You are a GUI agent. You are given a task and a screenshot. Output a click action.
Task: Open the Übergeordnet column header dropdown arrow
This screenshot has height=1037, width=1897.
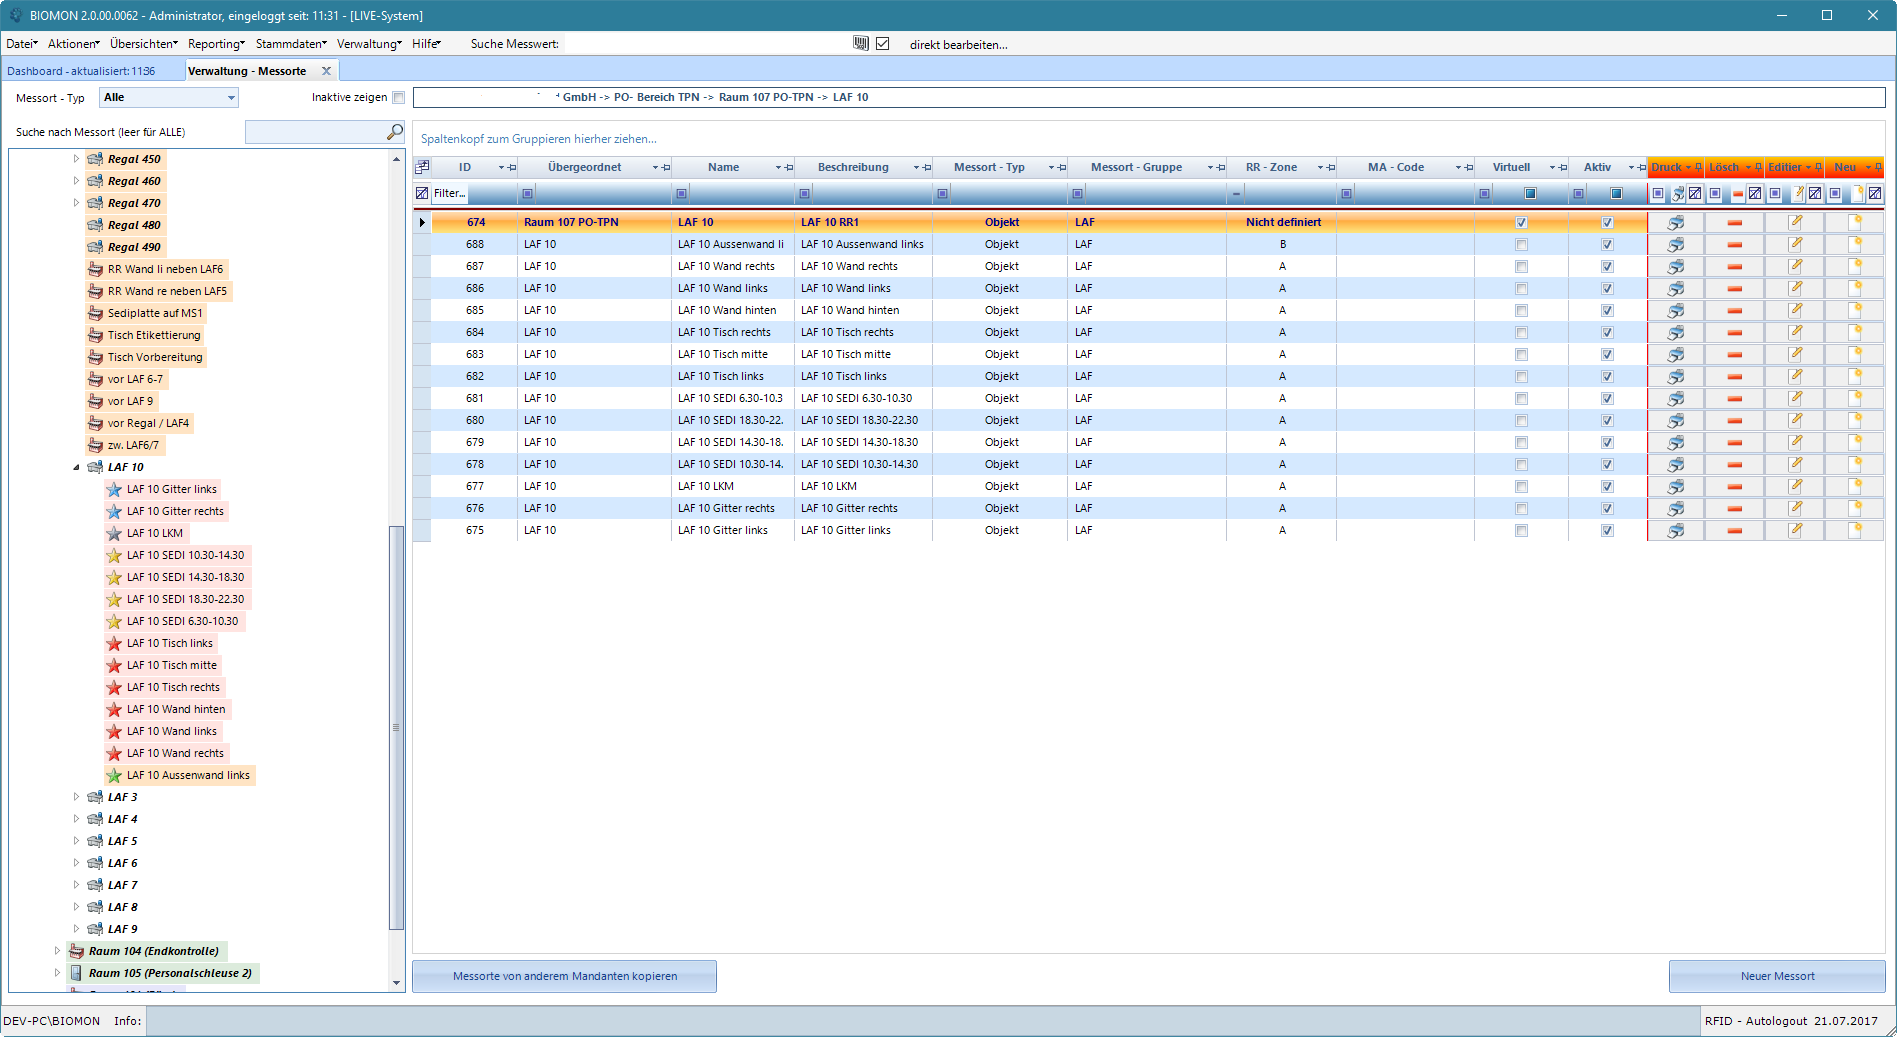click(x=655, y=168)
